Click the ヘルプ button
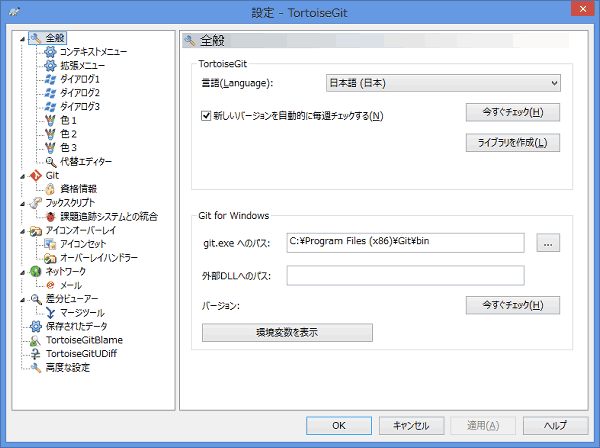The height and width of the screenshot is (448, 600). [x=556, y=426]
